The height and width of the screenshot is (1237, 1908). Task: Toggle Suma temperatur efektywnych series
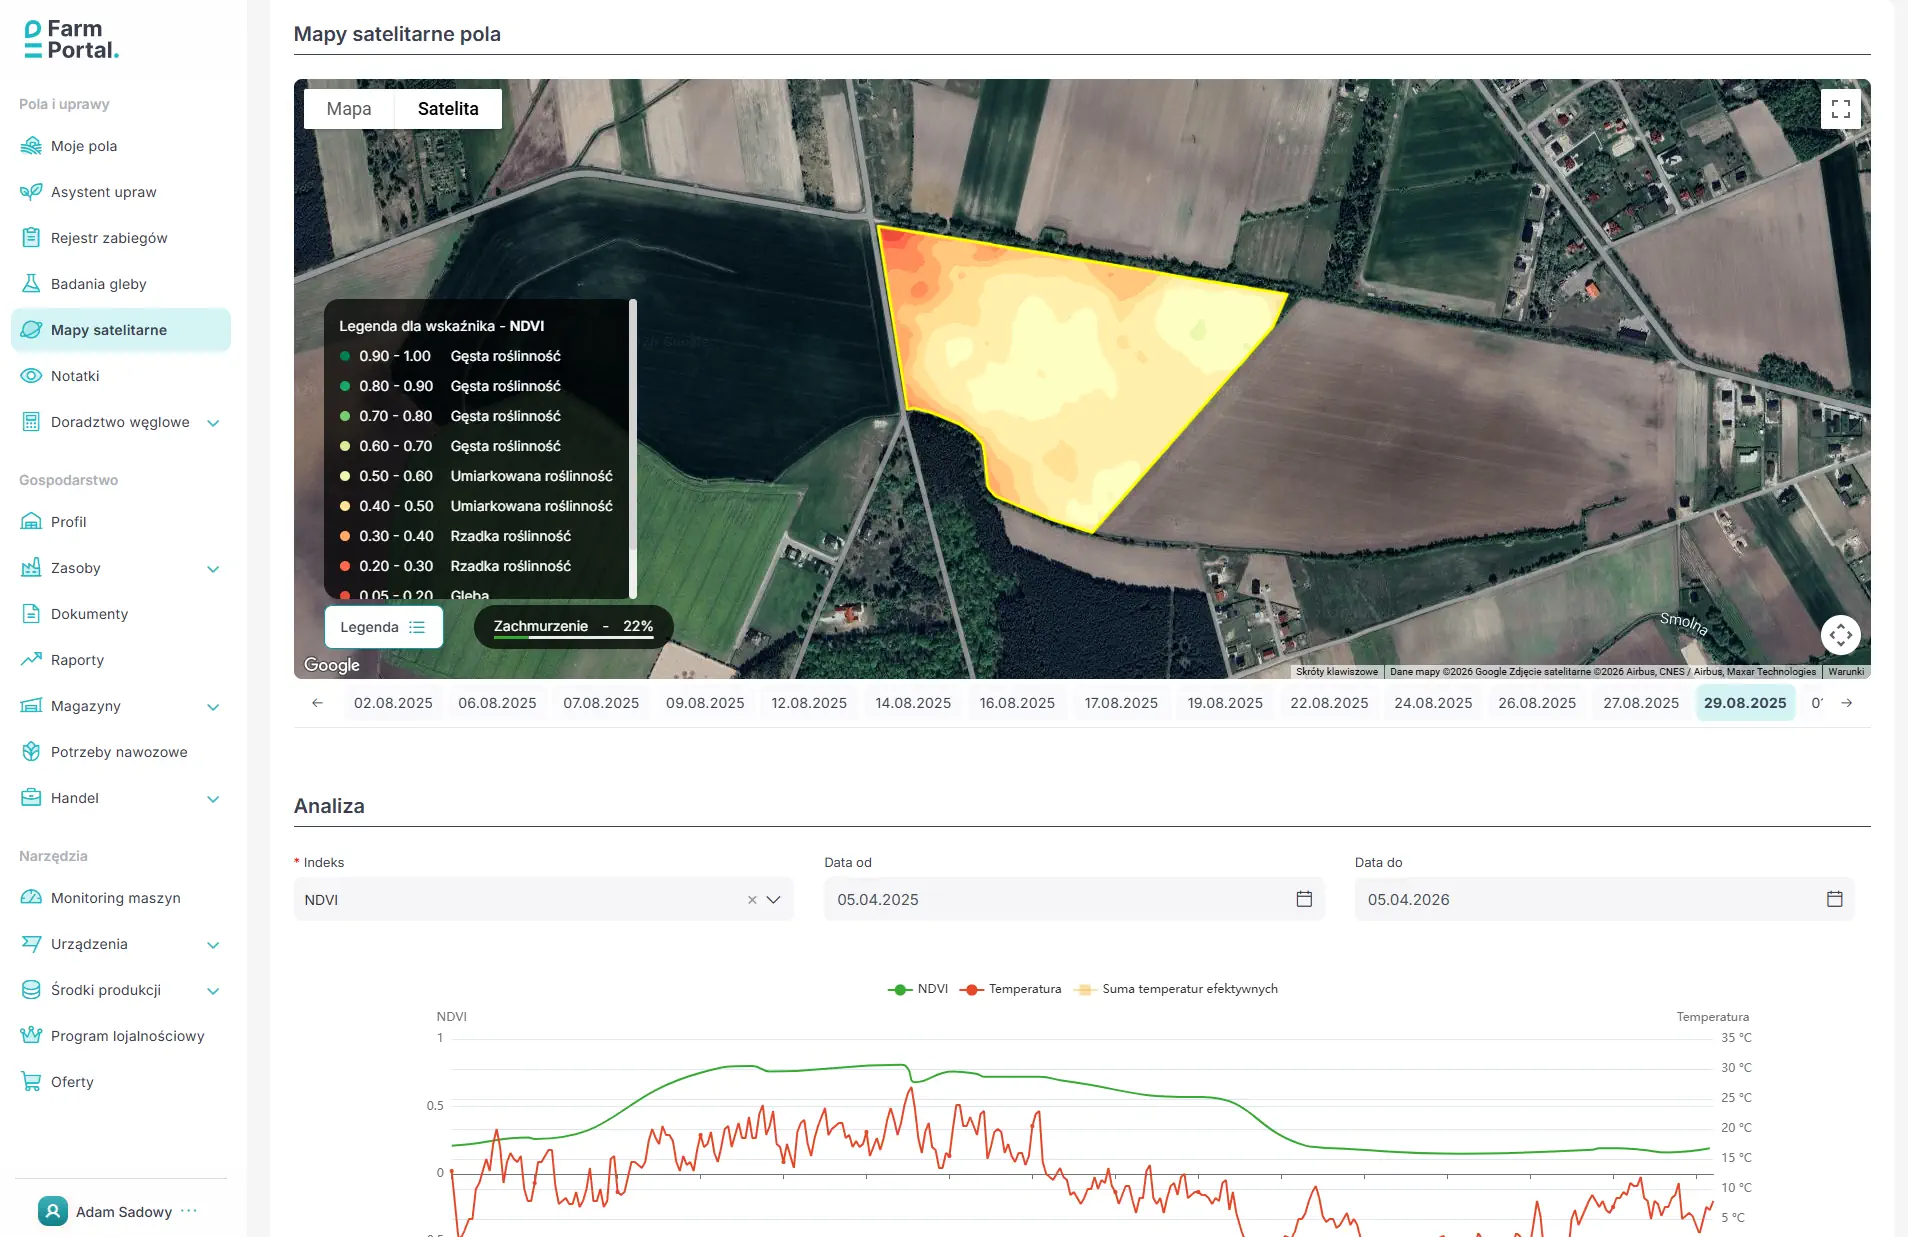1177,989
